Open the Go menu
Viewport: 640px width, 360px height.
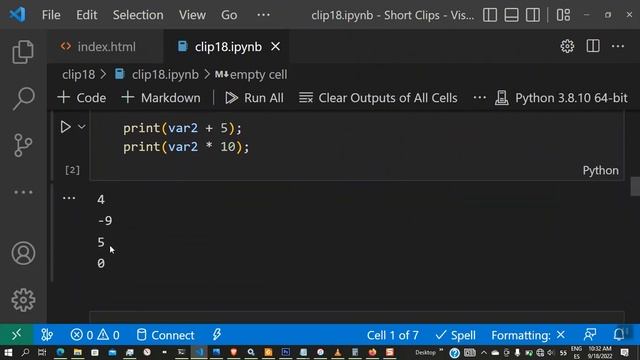click(x=229, y=15)
